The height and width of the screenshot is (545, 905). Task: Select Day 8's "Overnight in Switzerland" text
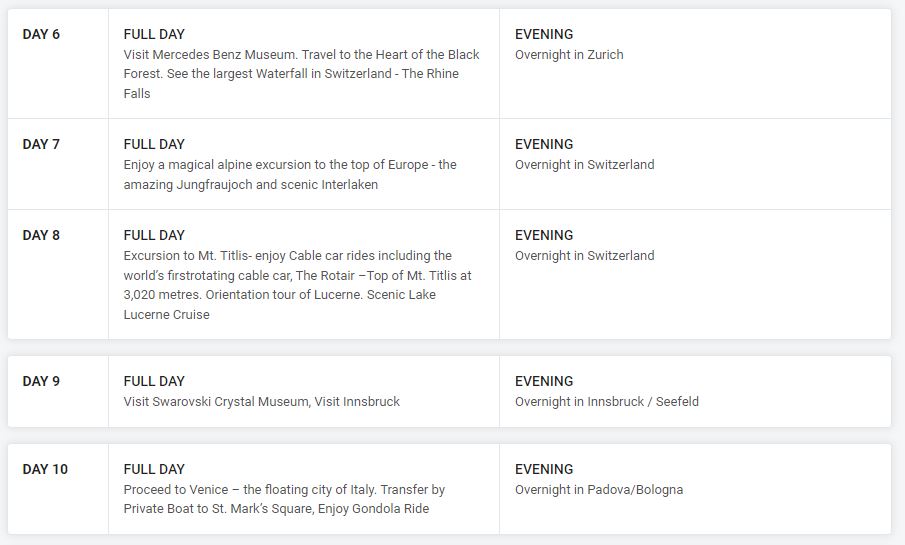(x=584, y=255)
